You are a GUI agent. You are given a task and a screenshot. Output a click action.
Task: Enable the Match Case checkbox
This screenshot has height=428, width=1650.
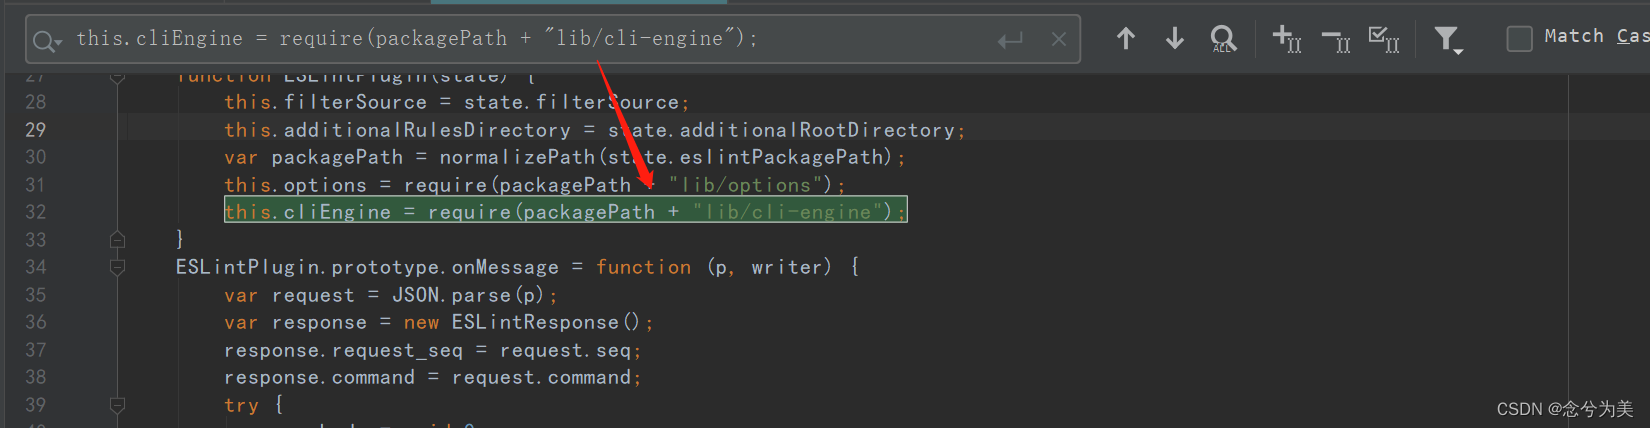click(1519, 39)
